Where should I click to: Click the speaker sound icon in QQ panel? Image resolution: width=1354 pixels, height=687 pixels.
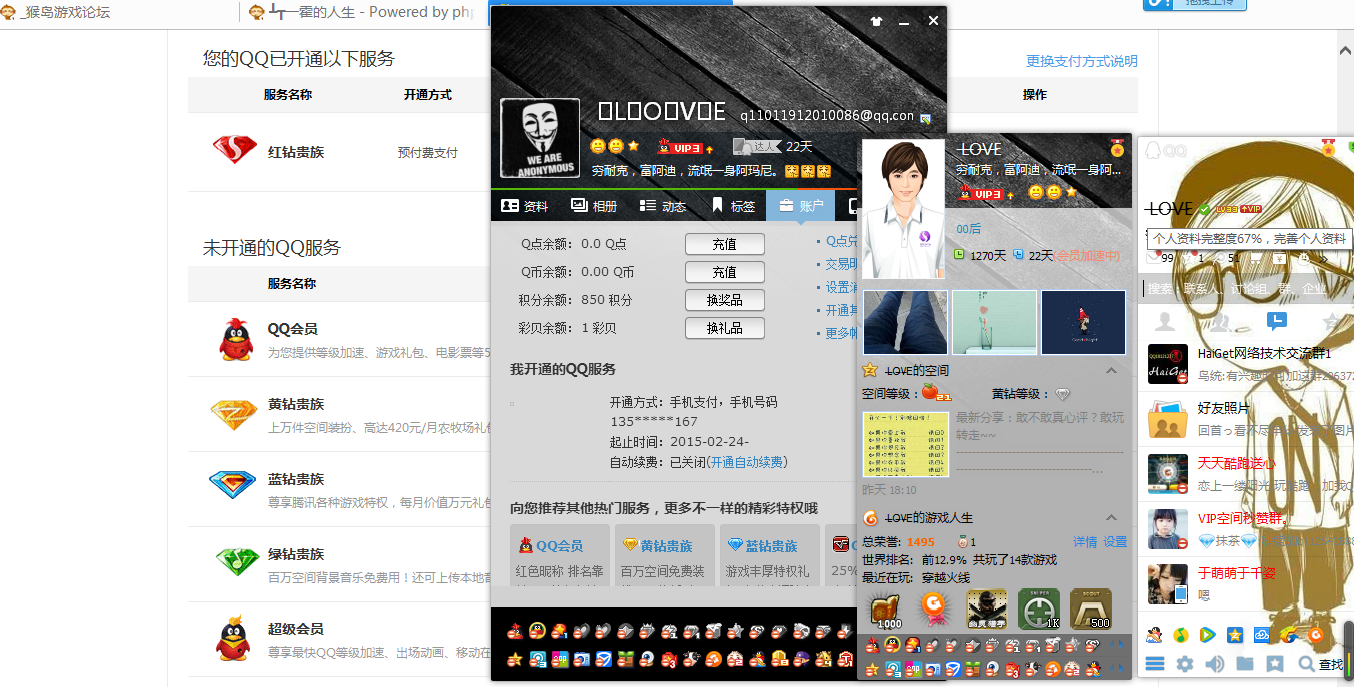tap(1215, 664)
